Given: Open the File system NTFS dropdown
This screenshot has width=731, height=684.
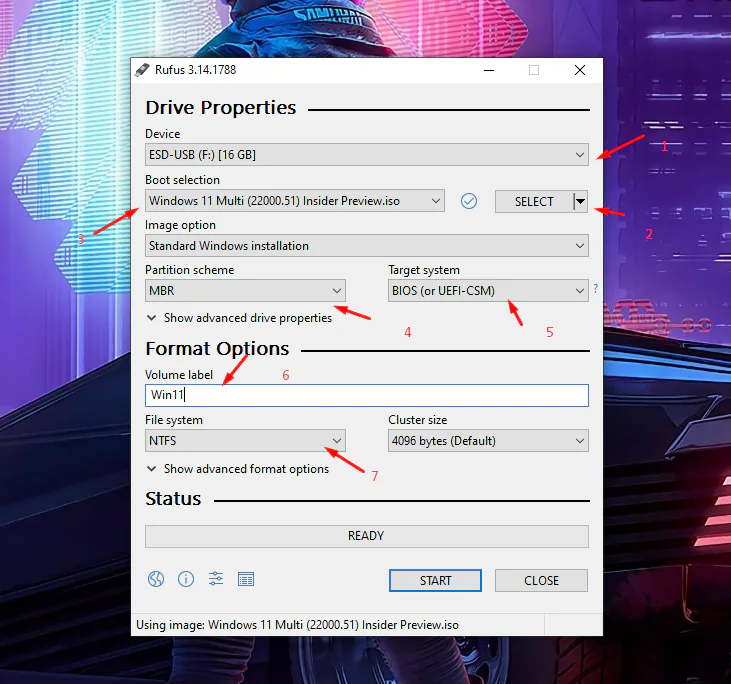Looking at the screenshot, I should coord(245,441).
